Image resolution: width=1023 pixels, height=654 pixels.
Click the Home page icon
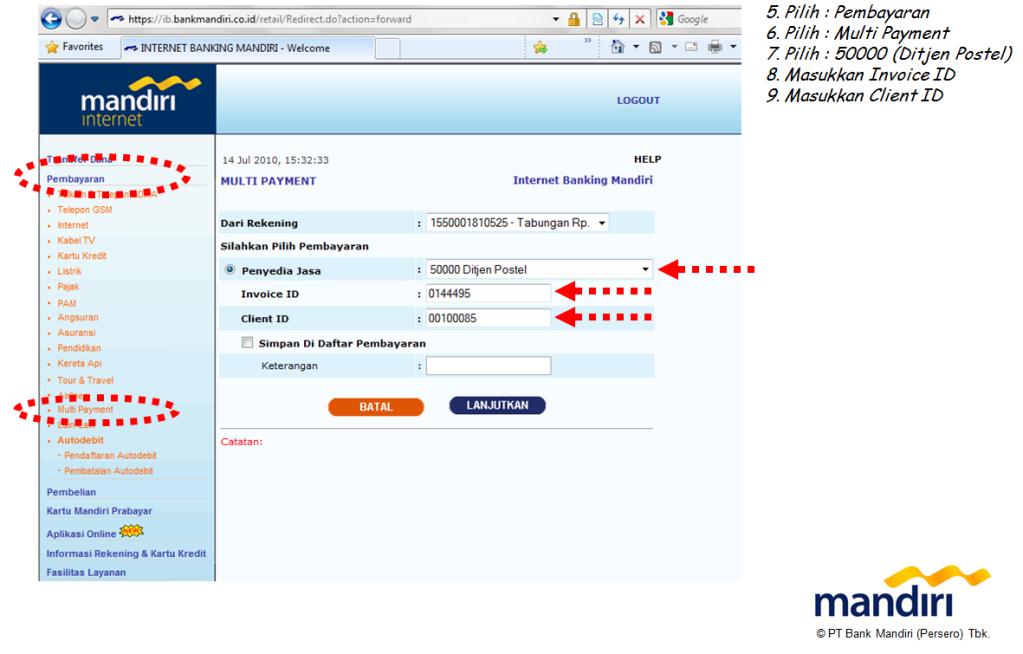[617, 47]
